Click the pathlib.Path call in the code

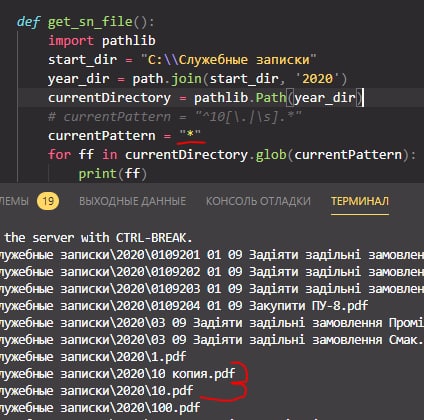tap(279, 98)
